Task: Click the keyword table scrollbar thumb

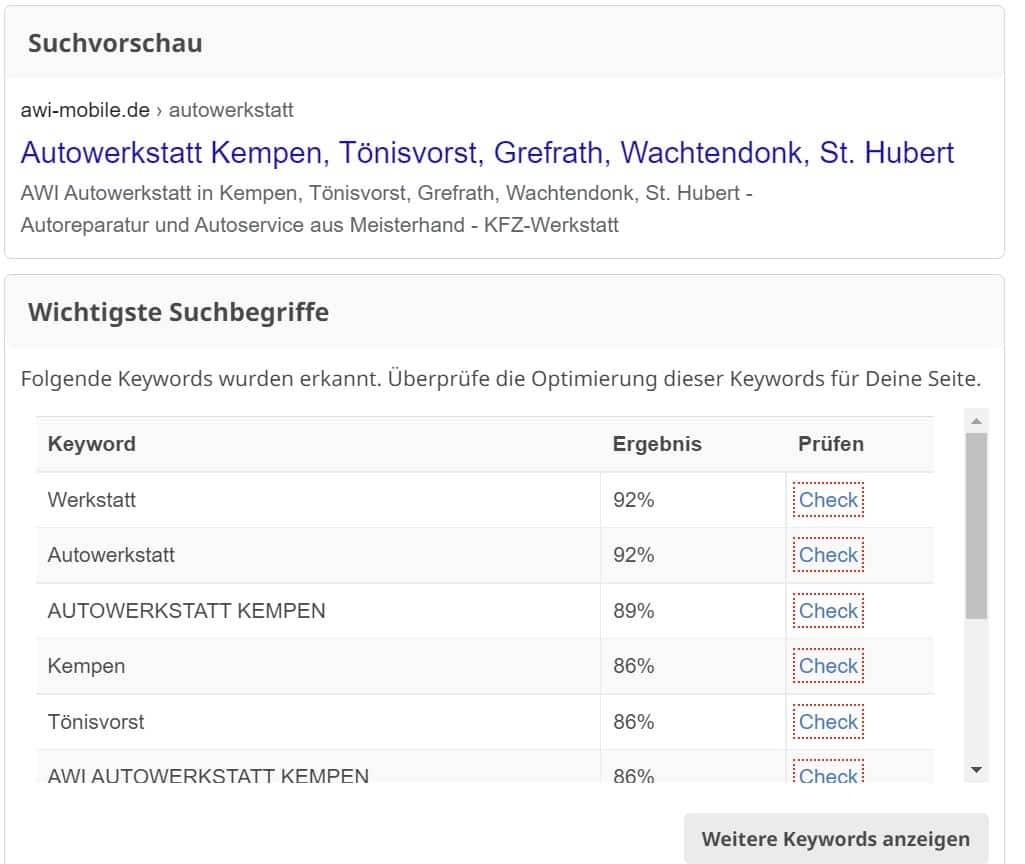Action: pyautogui.click(x=977, y=525)
